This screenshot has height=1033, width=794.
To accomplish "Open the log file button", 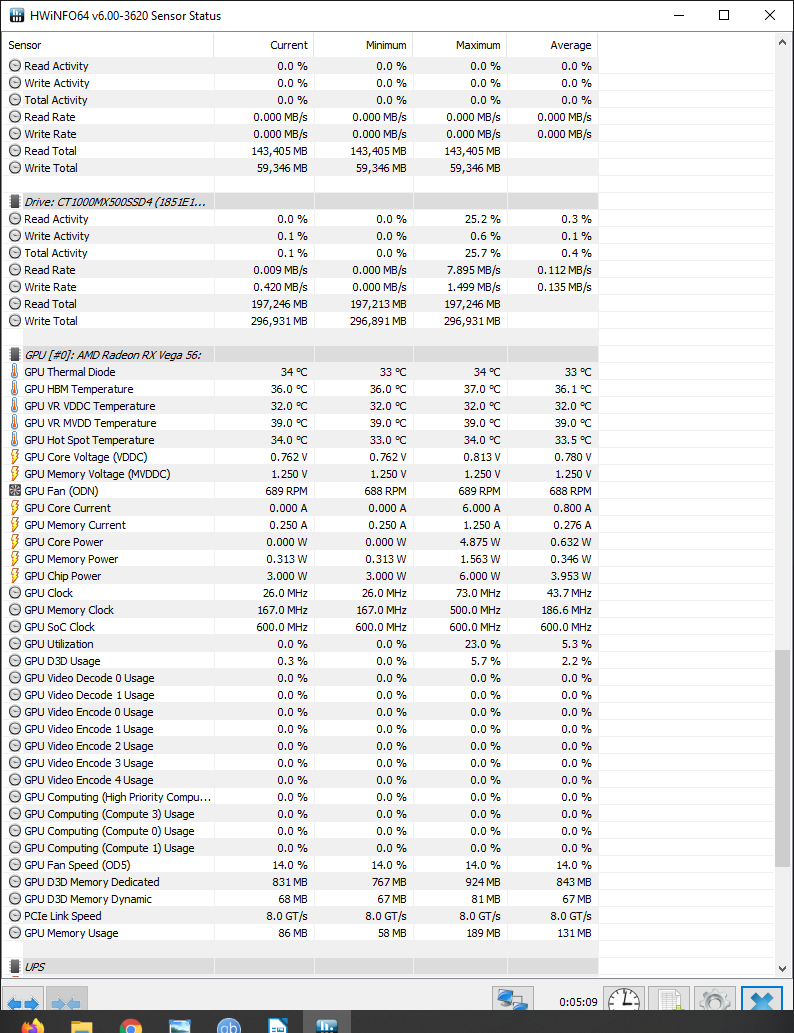I will 669,1003.
